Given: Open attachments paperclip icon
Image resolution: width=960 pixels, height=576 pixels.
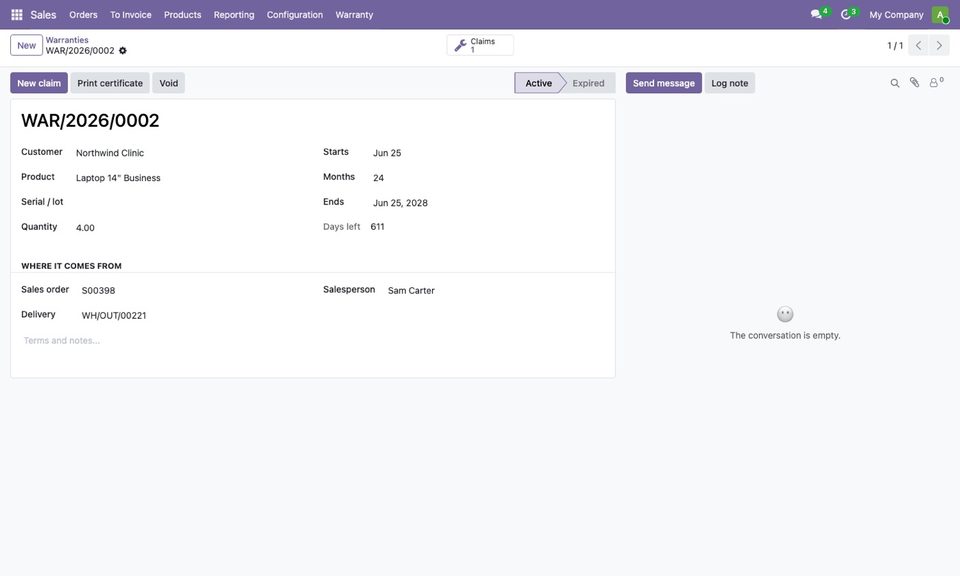Looking at the screenshot, I should tap(914, 83).
